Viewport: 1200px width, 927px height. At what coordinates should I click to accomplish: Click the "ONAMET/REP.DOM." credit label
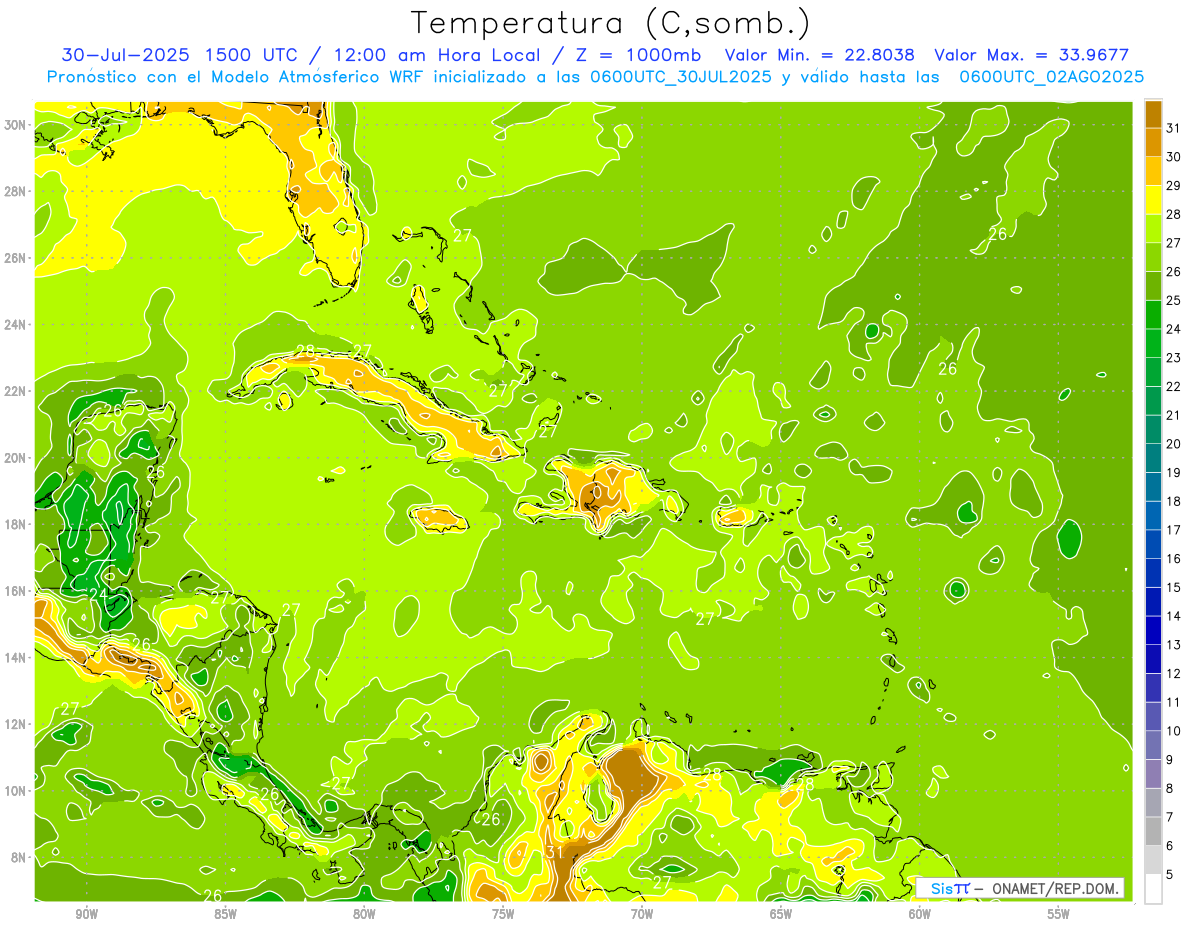tap(1056, 888)
